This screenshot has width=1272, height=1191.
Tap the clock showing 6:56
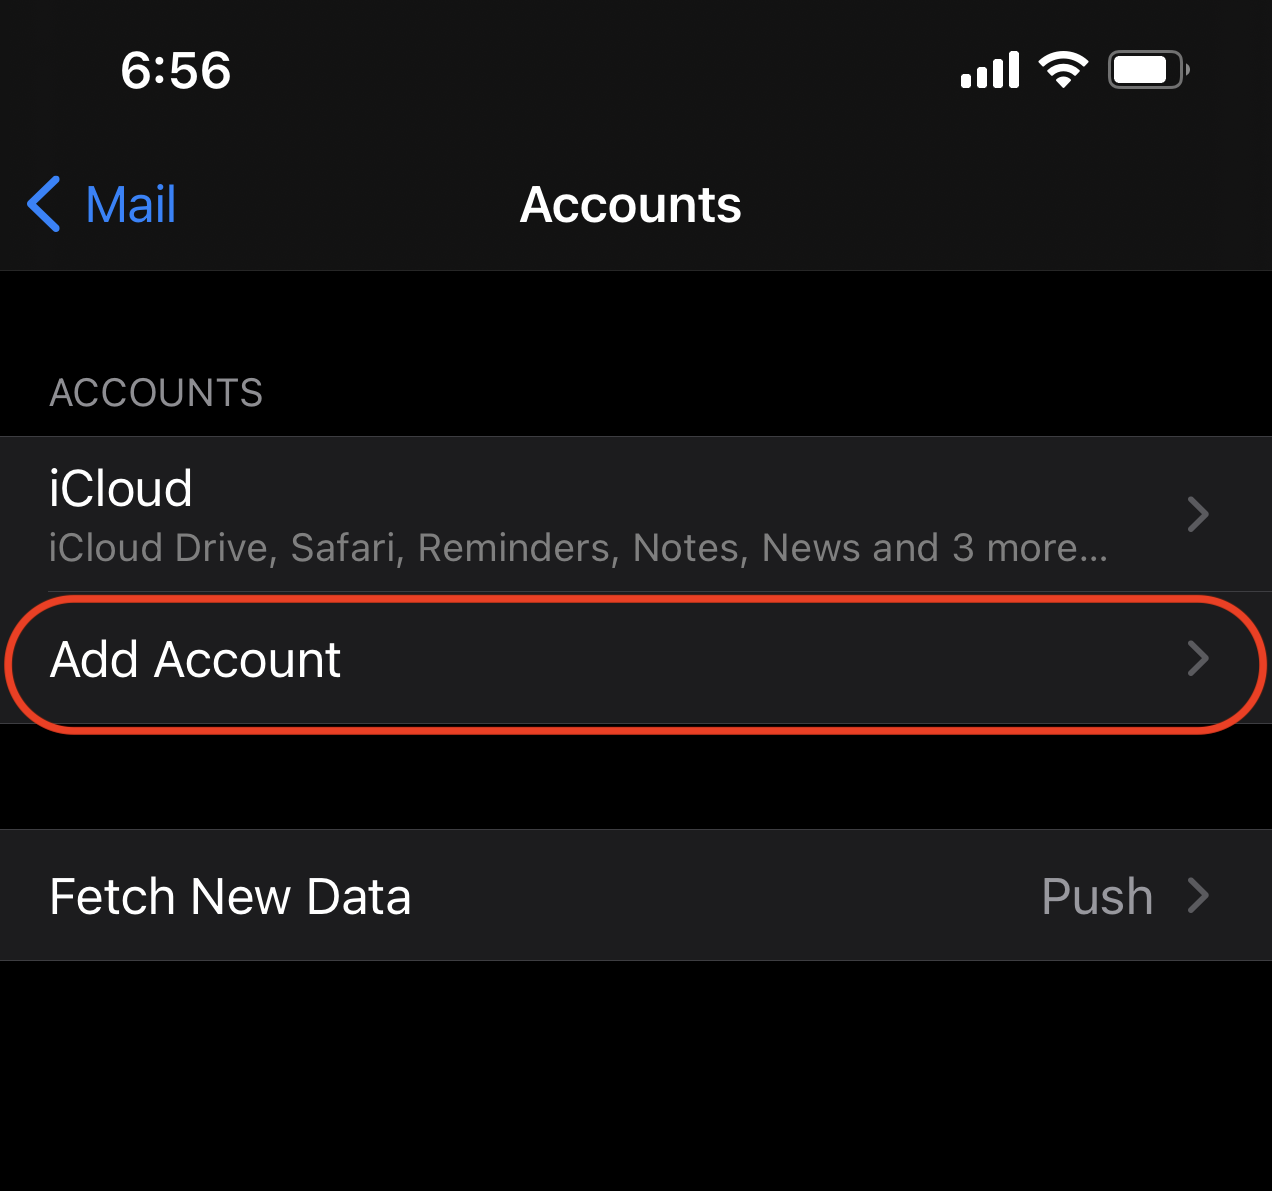(x=176, y=68)
